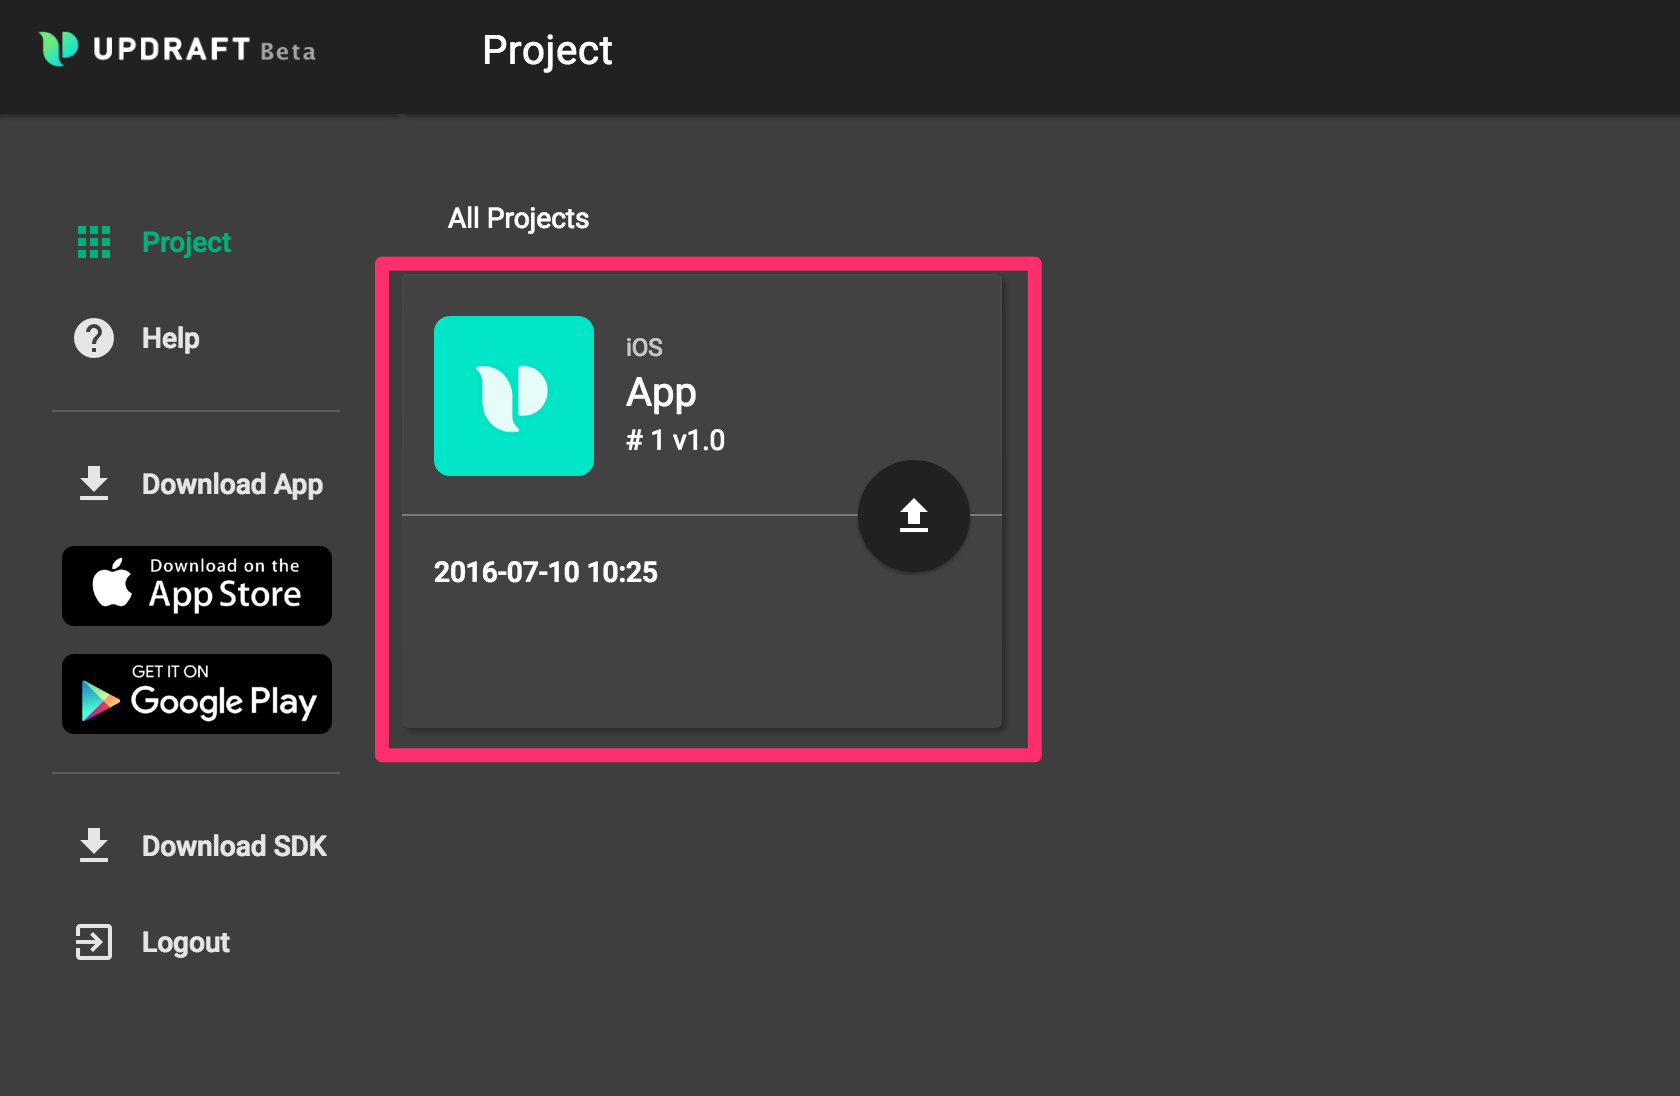
Task: Select the Project grid icon in sidebar
Action: pyautogui.click(x=92, y=241)
